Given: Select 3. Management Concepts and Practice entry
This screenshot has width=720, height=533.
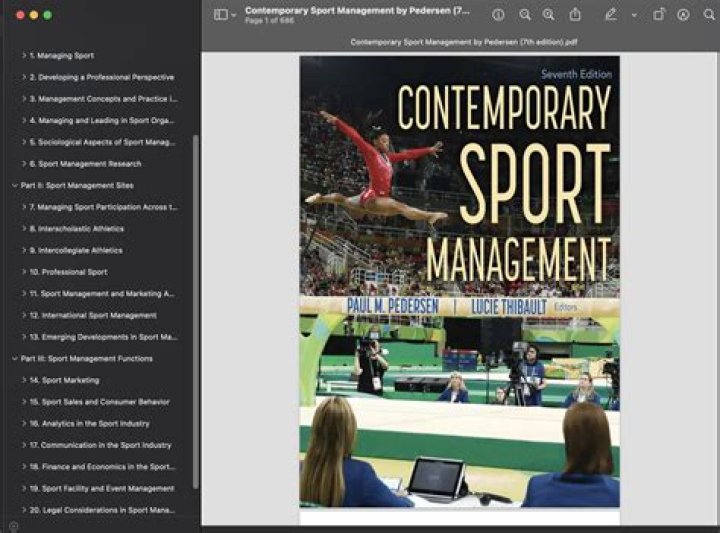Looking at the screenshot, I should point(103,99).
